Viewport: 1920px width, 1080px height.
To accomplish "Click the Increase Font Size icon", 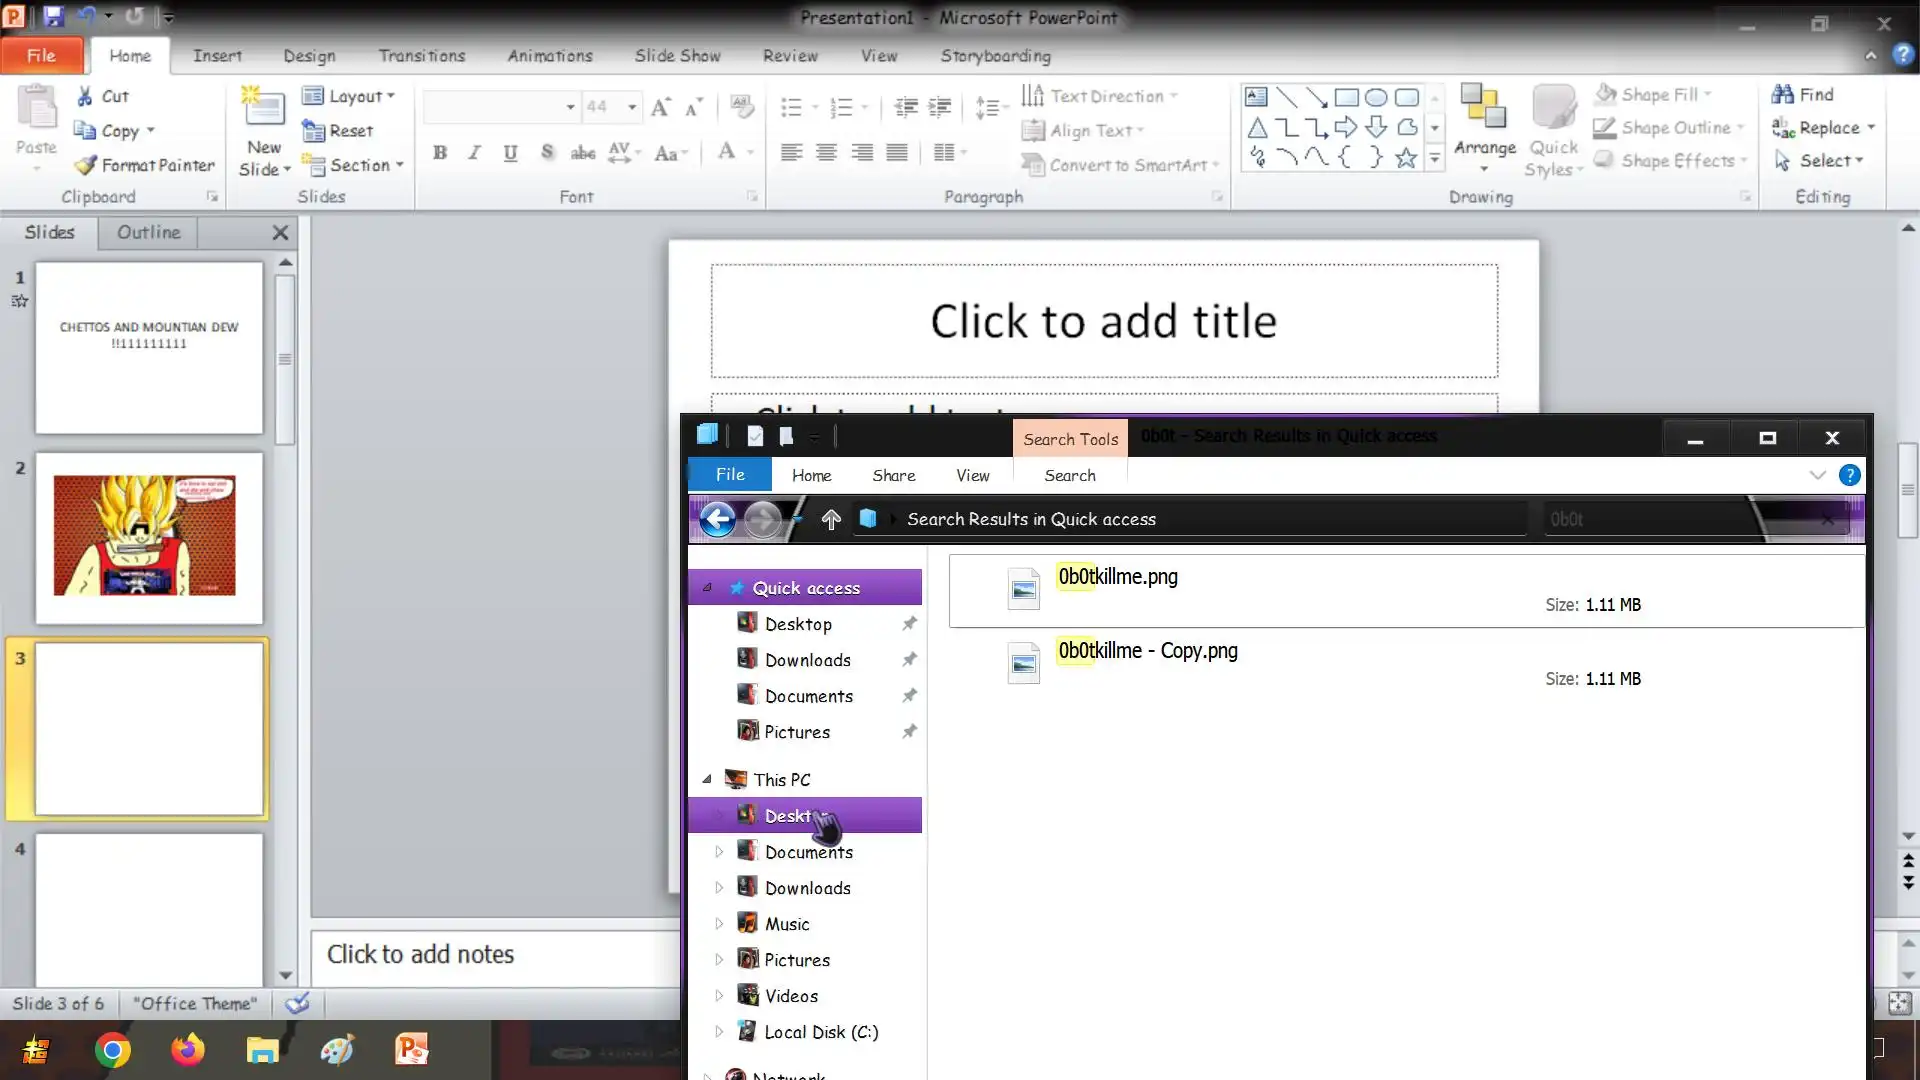I will 660,107.
